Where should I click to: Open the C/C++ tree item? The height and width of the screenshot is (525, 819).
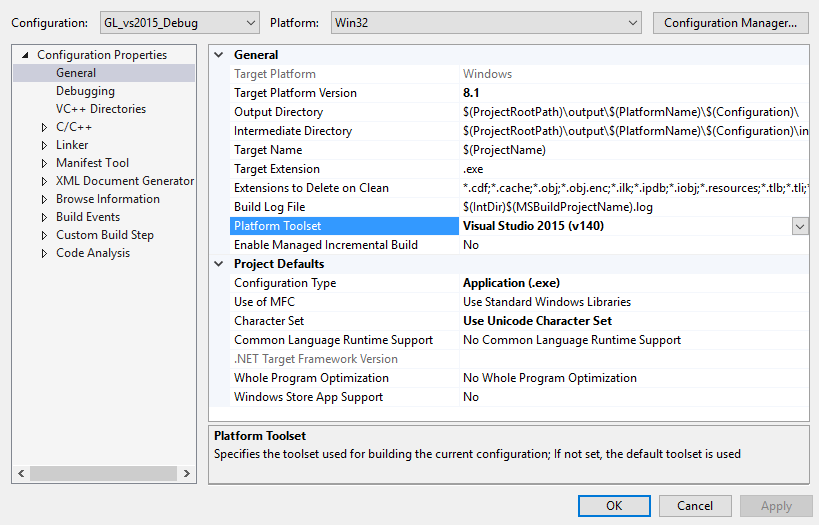(x=74, y=127)
